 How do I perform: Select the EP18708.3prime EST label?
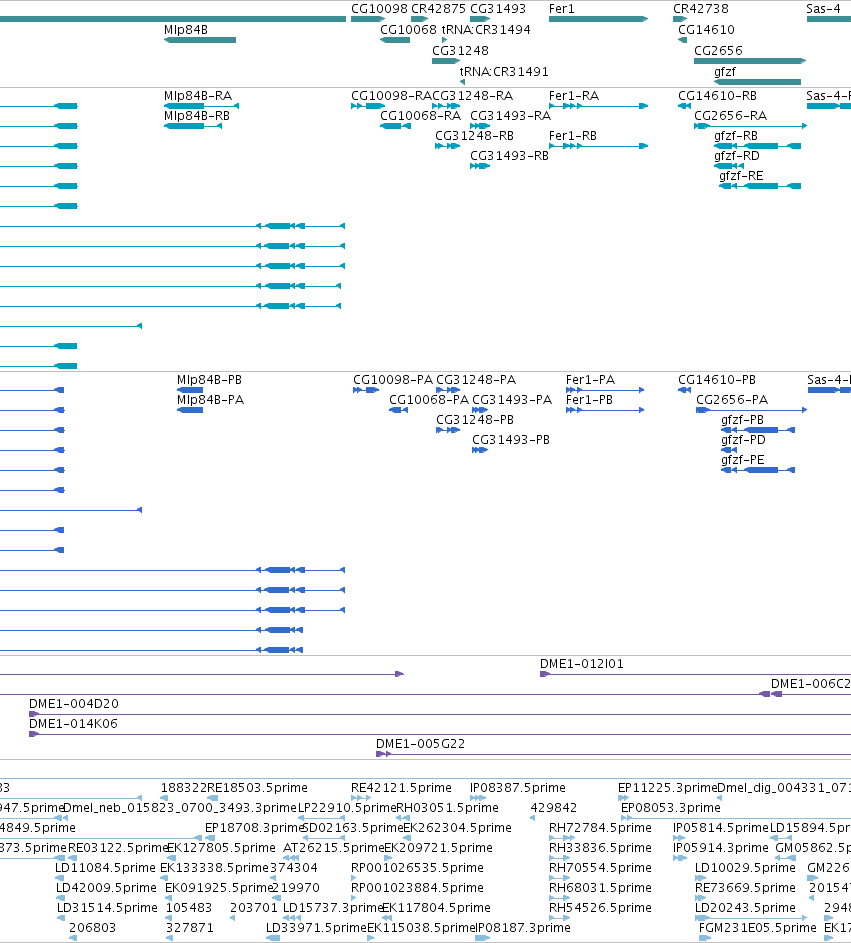coord(255,828)
